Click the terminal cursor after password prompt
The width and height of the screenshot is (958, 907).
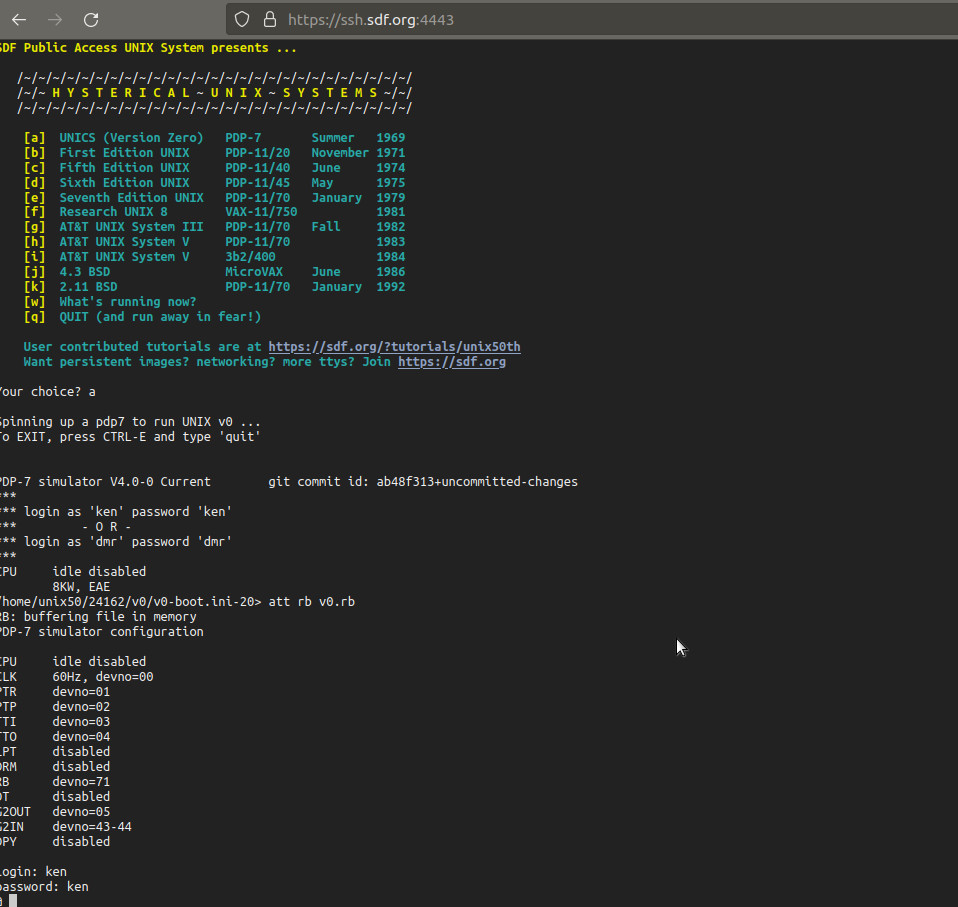tap(13, 901)
